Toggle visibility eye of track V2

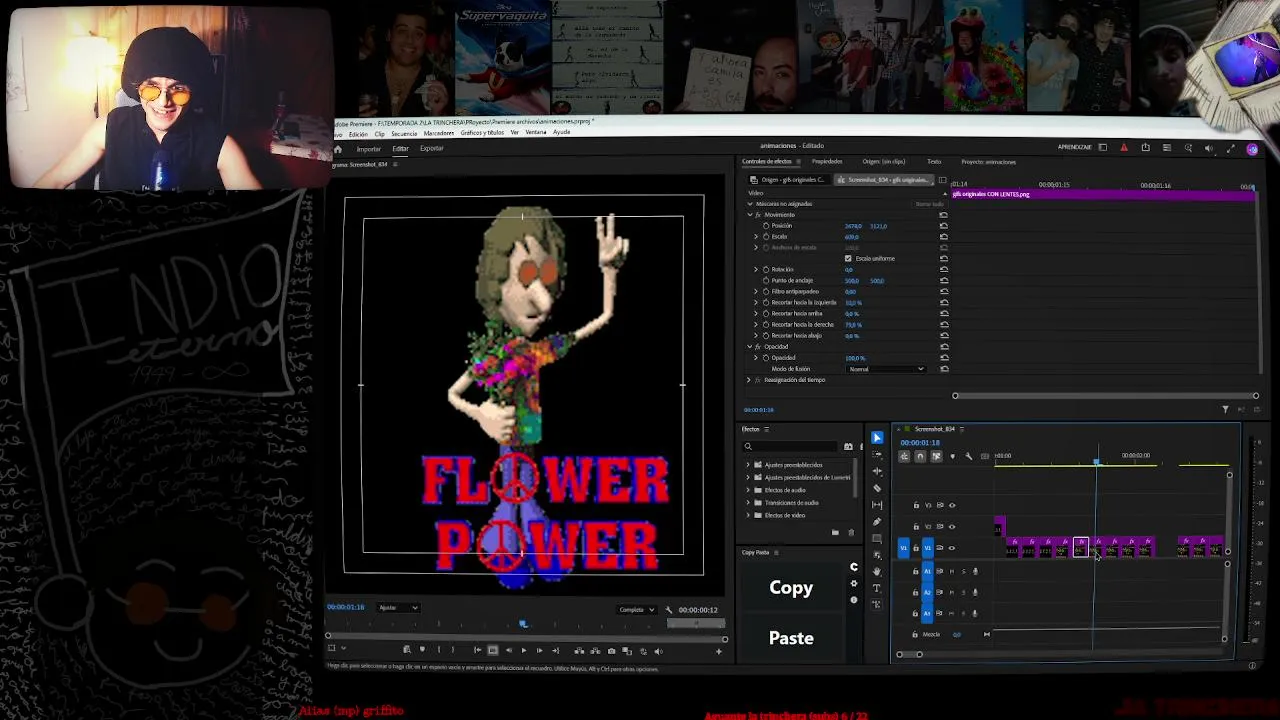[952, 526]
